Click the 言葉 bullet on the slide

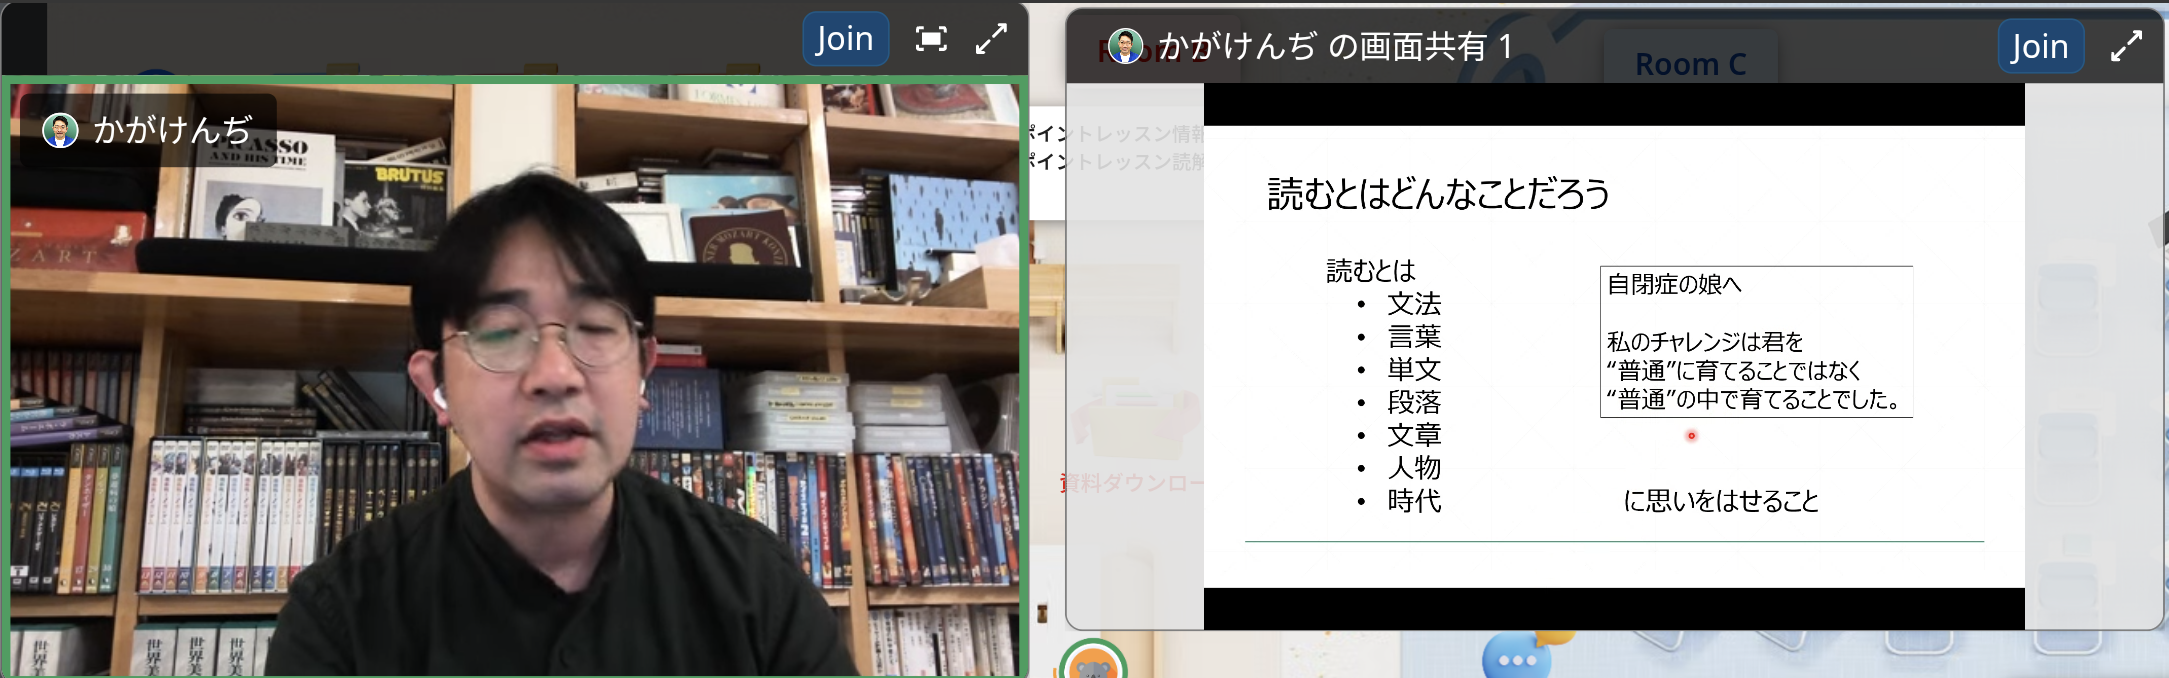[x=1414, y=336]
